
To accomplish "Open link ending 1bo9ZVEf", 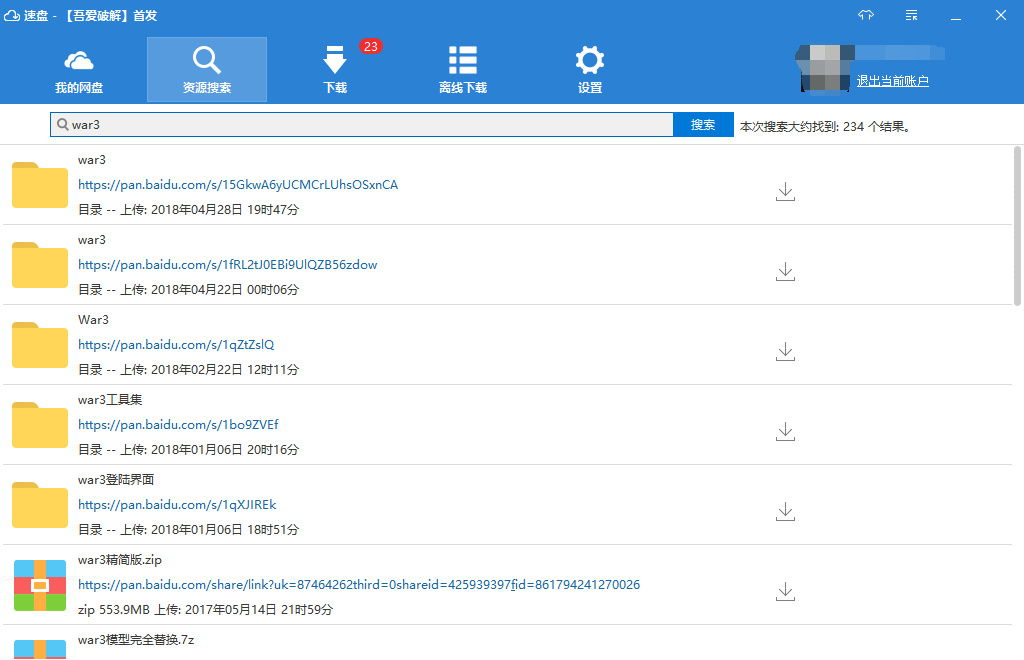I will (178, 425).
